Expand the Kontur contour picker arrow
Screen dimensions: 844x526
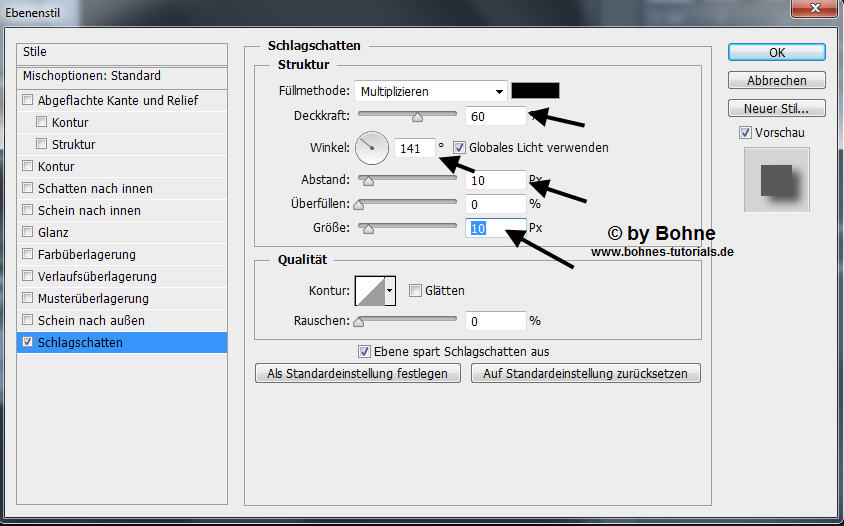(390, 290)
